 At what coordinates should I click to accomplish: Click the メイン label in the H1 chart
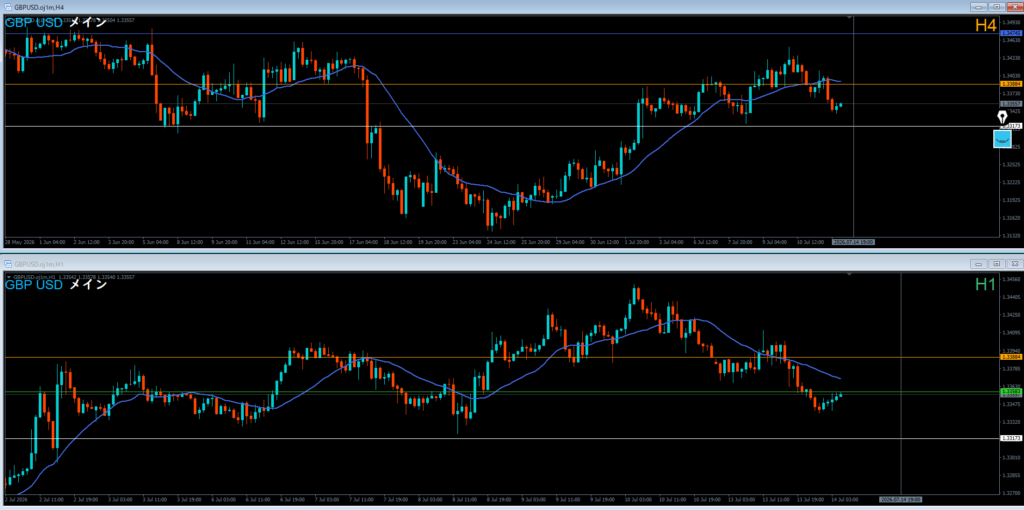point(88,285)
